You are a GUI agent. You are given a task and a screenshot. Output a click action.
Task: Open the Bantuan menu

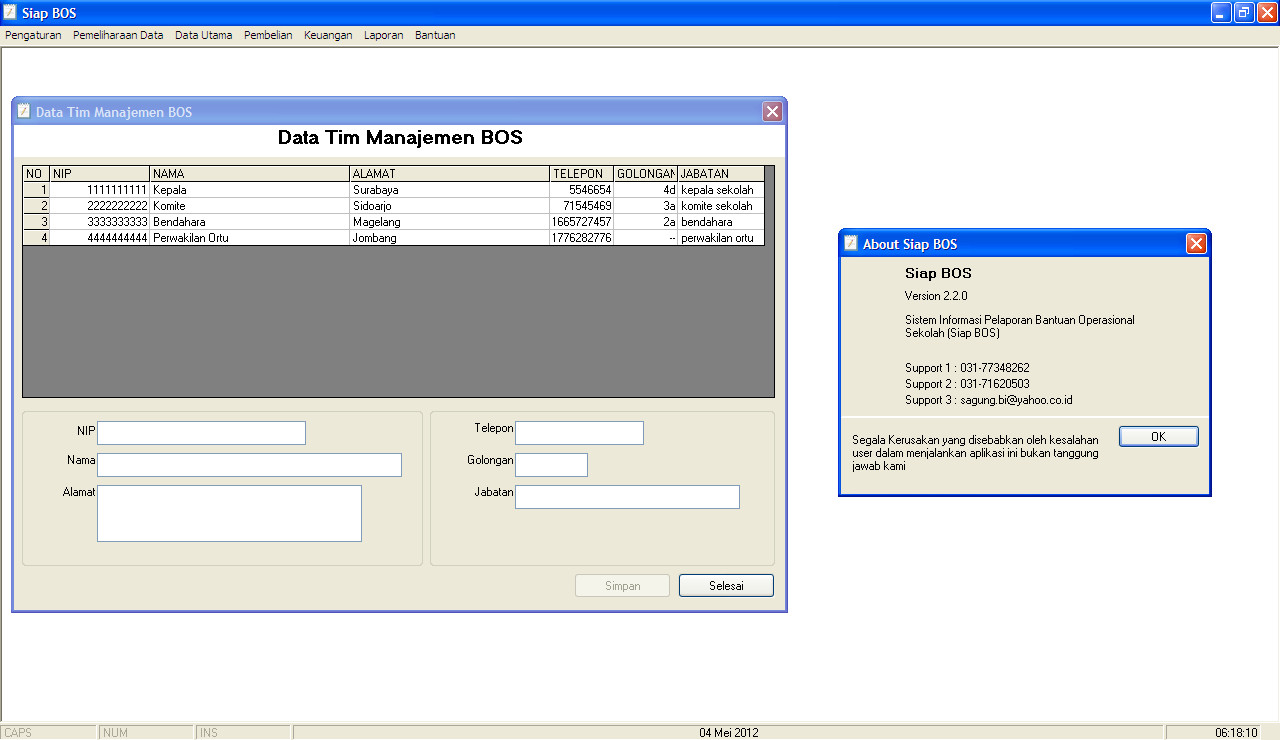click(x=435, y=34)
